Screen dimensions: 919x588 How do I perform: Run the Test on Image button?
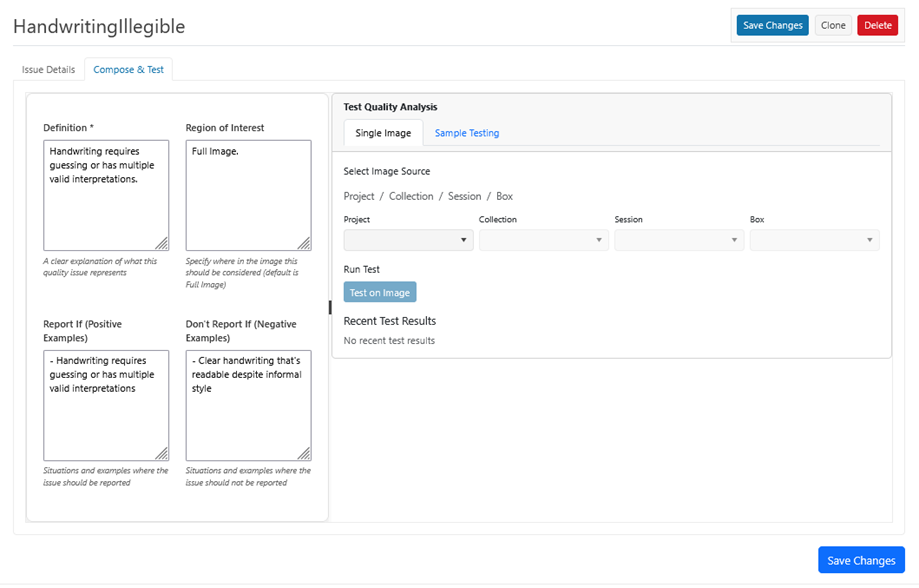click(x=380, y=292)
